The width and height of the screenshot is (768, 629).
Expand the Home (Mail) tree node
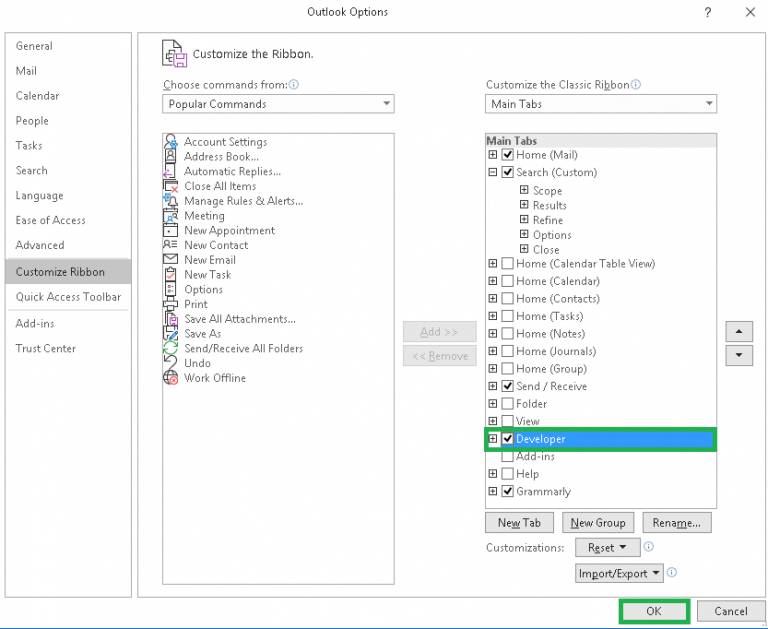pos(493,155)
